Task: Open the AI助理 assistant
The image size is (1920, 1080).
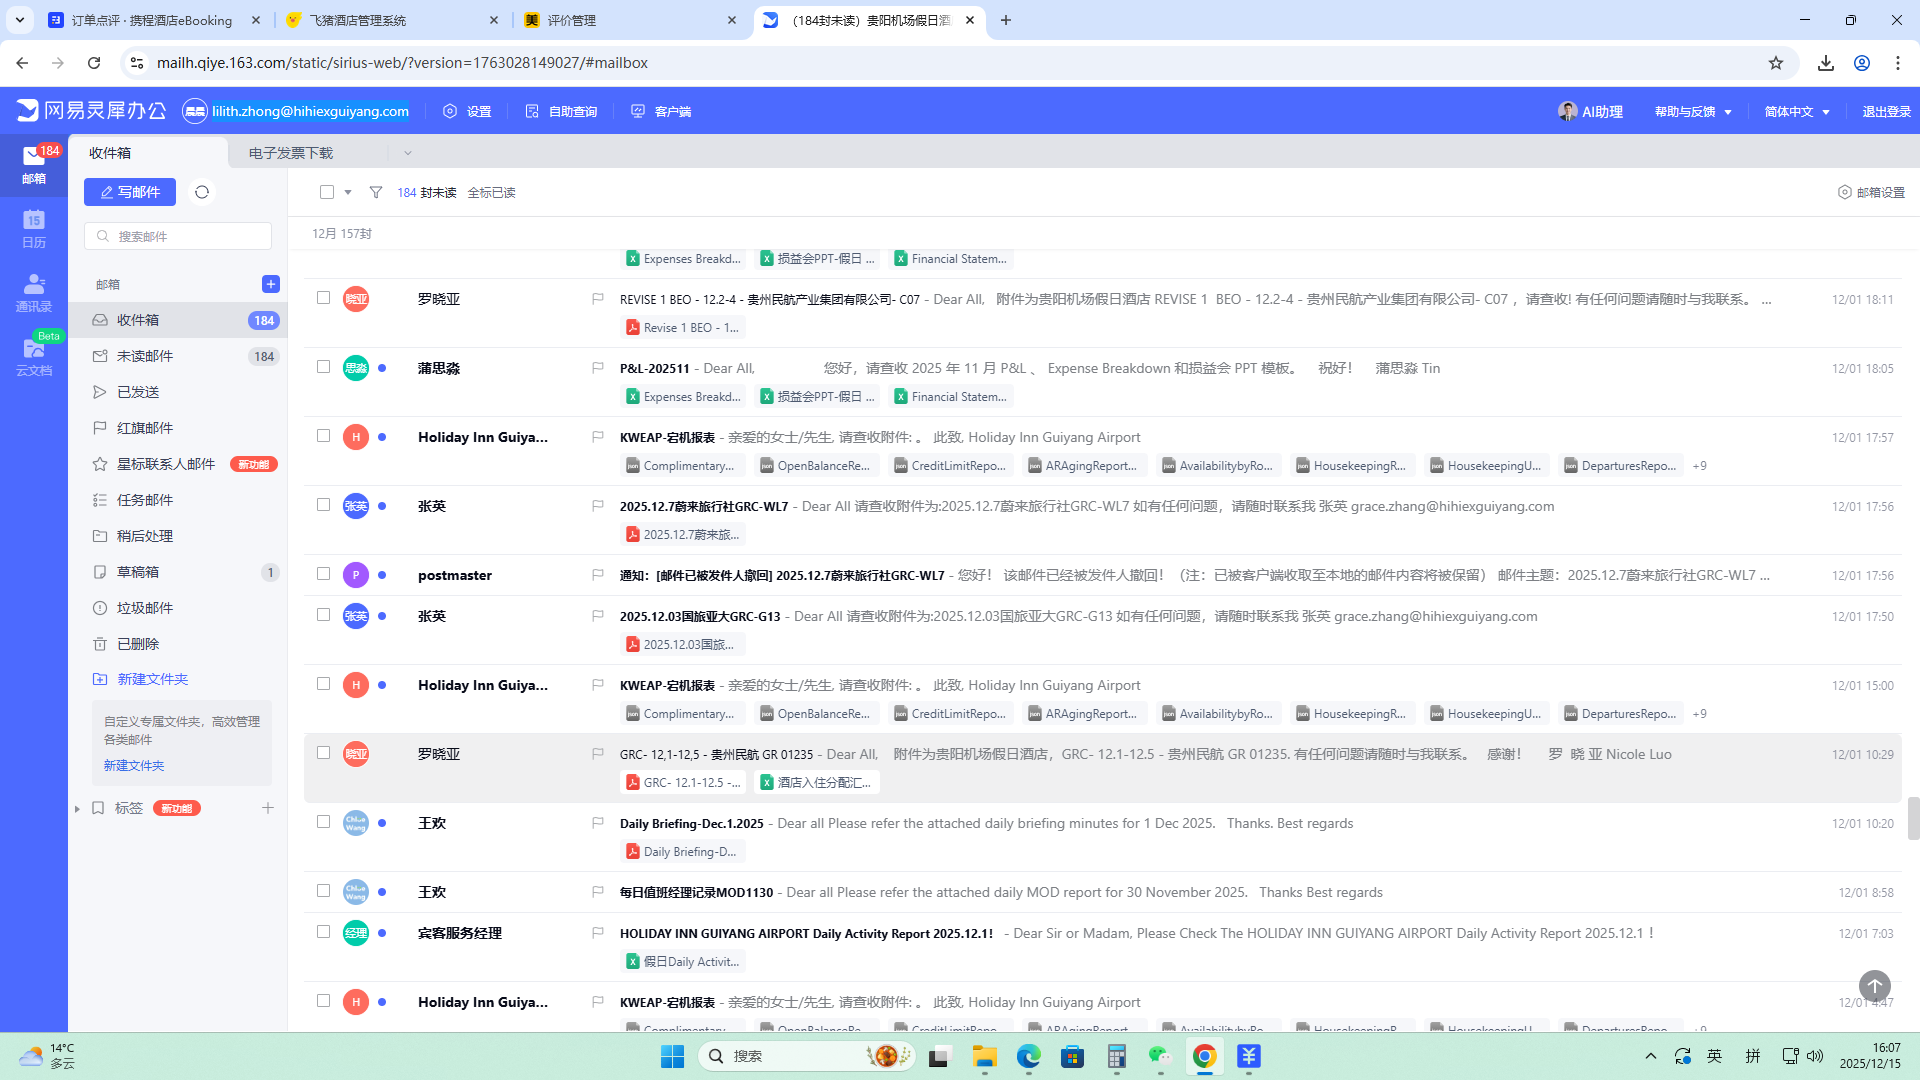Action: click(x=1590, y=111)
